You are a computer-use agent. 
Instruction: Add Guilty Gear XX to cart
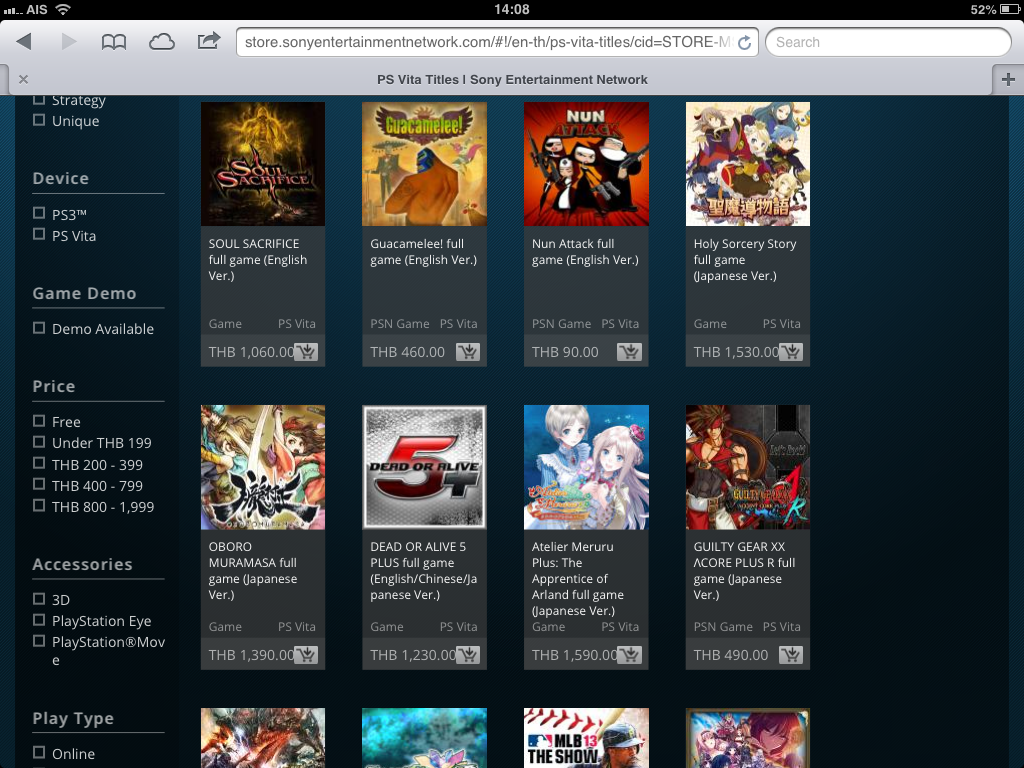click(x=791, y=655)
